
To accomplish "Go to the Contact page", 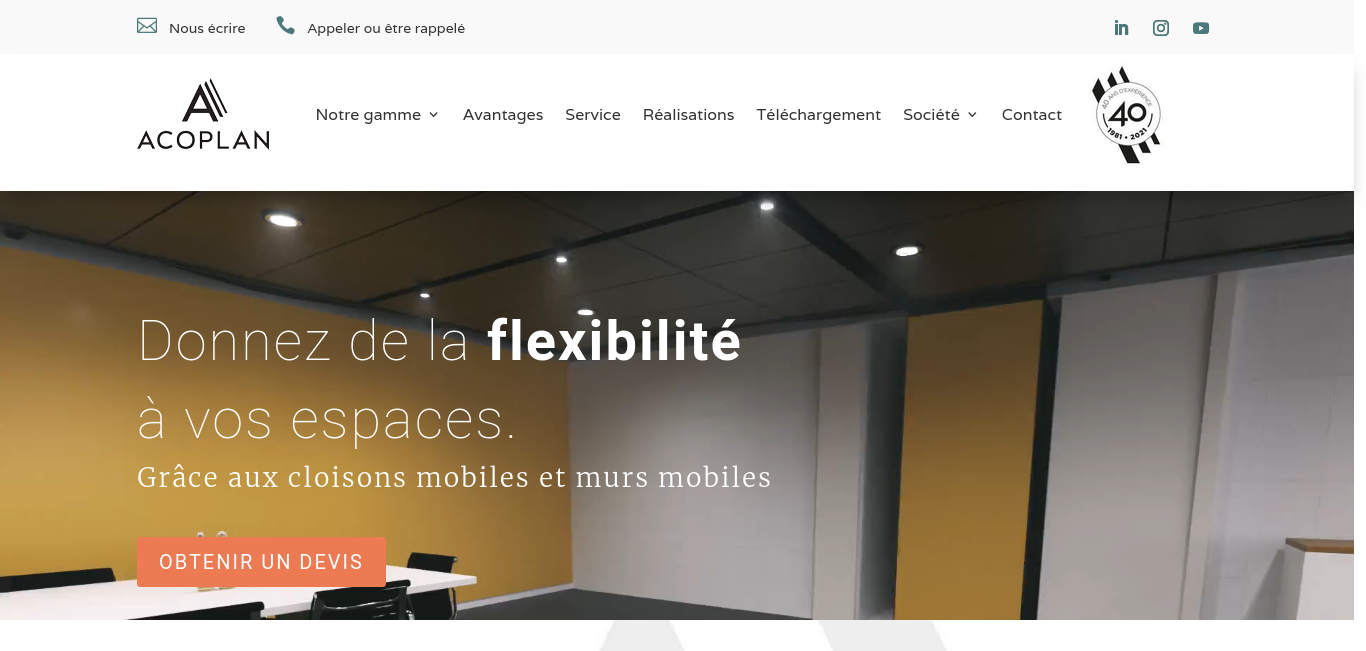I will (1032, 115).
